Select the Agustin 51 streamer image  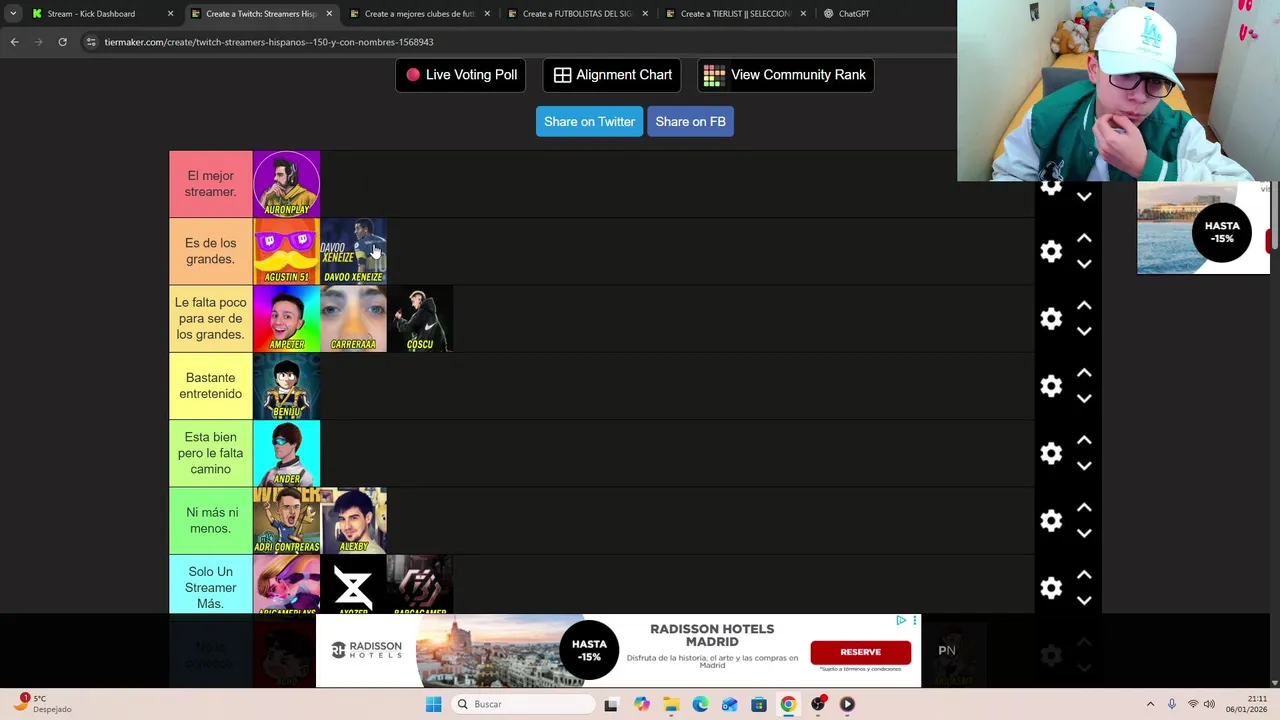(x=286, y=251)
